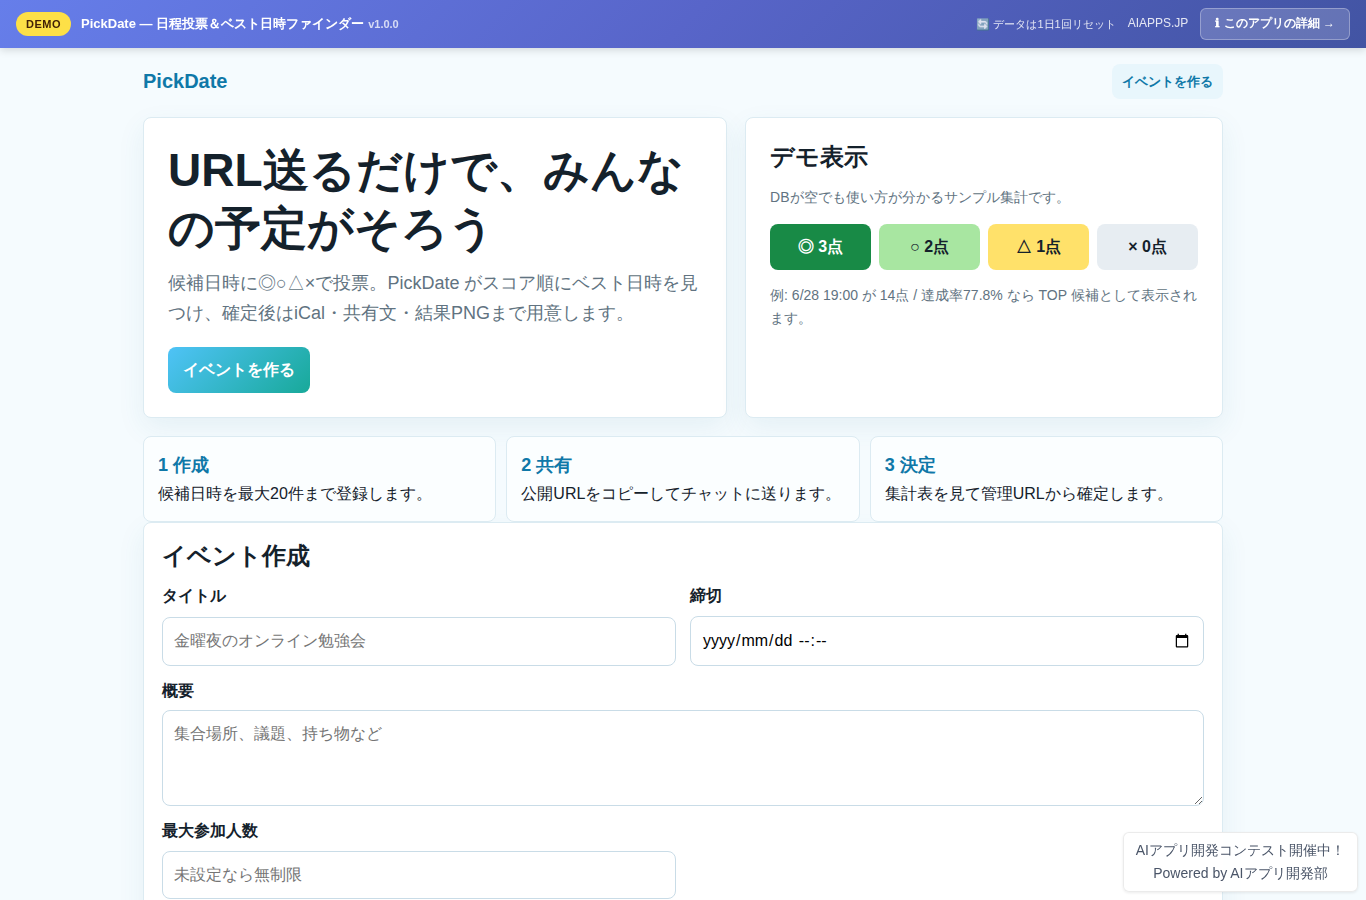Select the yellow △ 1点 chip
The image size is (1366, 900).
tap(1038, 247)
